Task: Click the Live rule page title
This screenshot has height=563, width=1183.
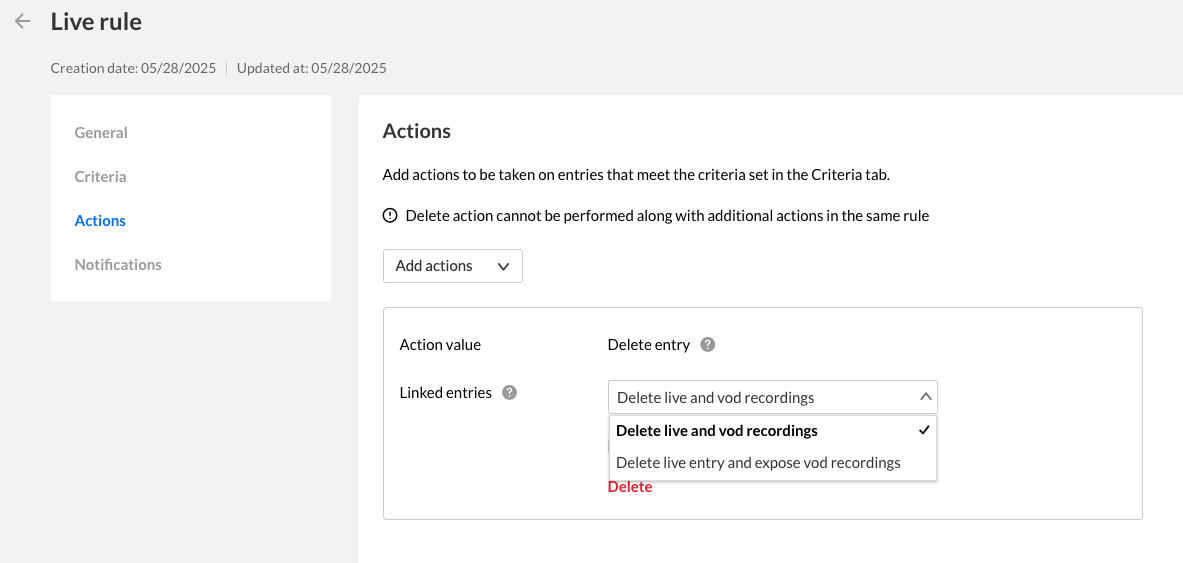Action: tap(96, 21)
